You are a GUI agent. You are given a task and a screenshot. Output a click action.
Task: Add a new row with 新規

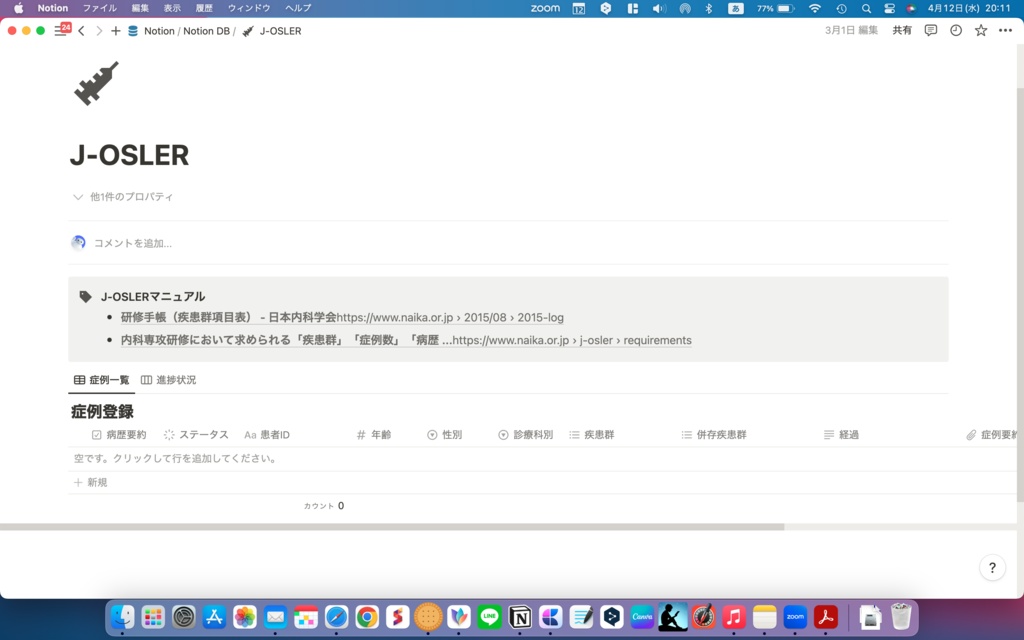(x=91, y=483)
